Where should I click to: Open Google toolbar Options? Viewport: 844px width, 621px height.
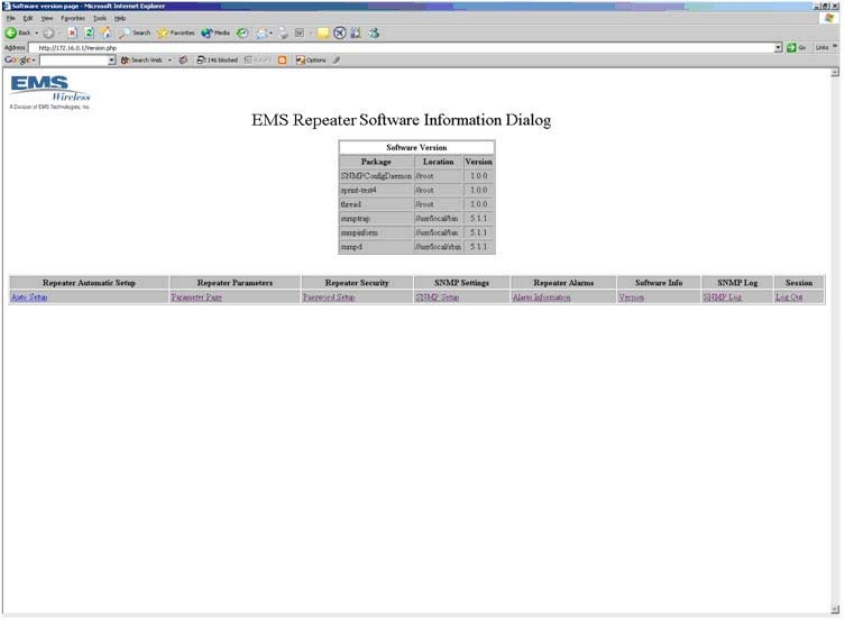[x=311, y=60]
